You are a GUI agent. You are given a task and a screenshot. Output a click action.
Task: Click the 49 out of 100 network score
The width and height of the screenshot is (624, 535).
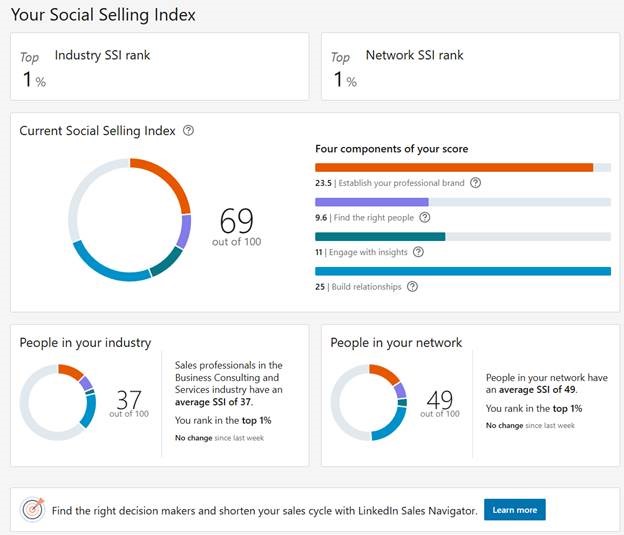click(x=440, y=404)
